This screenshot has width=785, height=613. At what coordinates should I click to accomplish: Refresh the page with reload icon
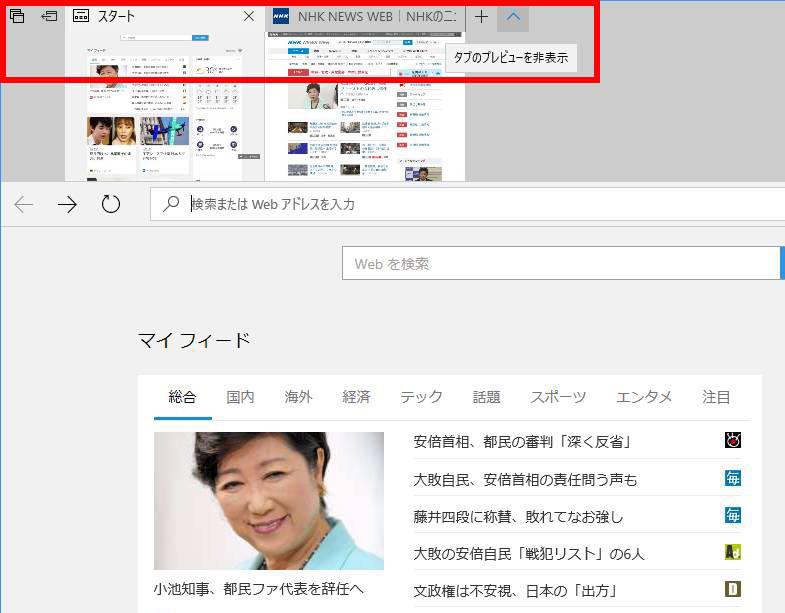(x=111, y=204)
